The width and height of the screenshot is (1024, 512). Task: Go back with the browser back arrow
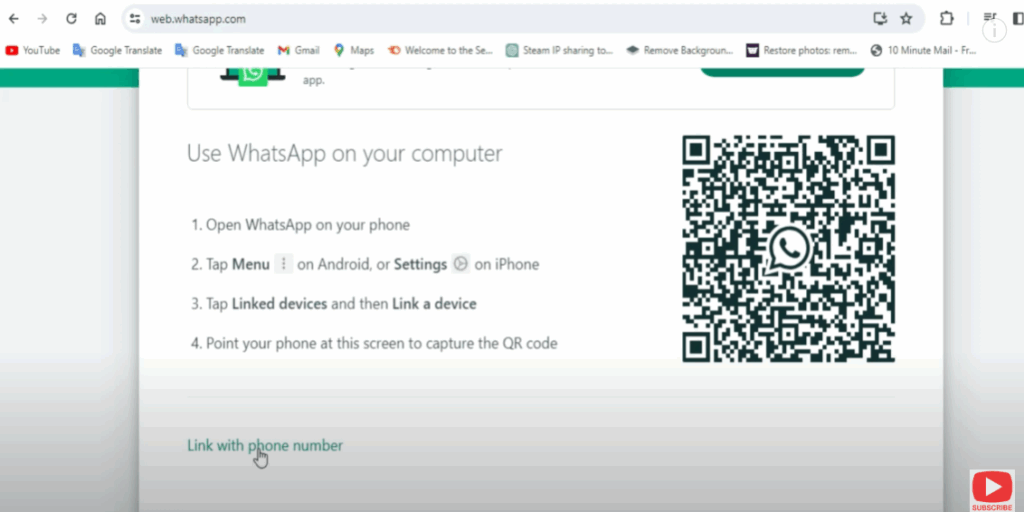pyautogui.click(x=14, y=19)
